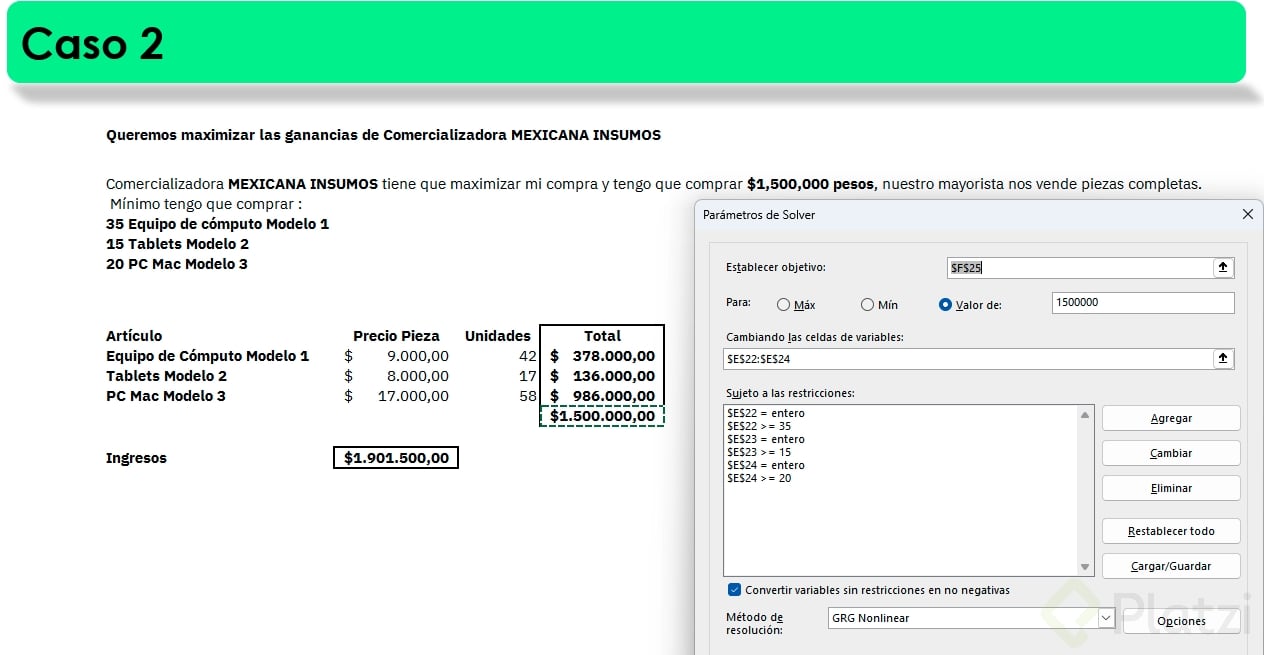Click the Eliminar button
This screenshot has height=655, width=1264.
pyautogui.click(x=1171, y=488)
